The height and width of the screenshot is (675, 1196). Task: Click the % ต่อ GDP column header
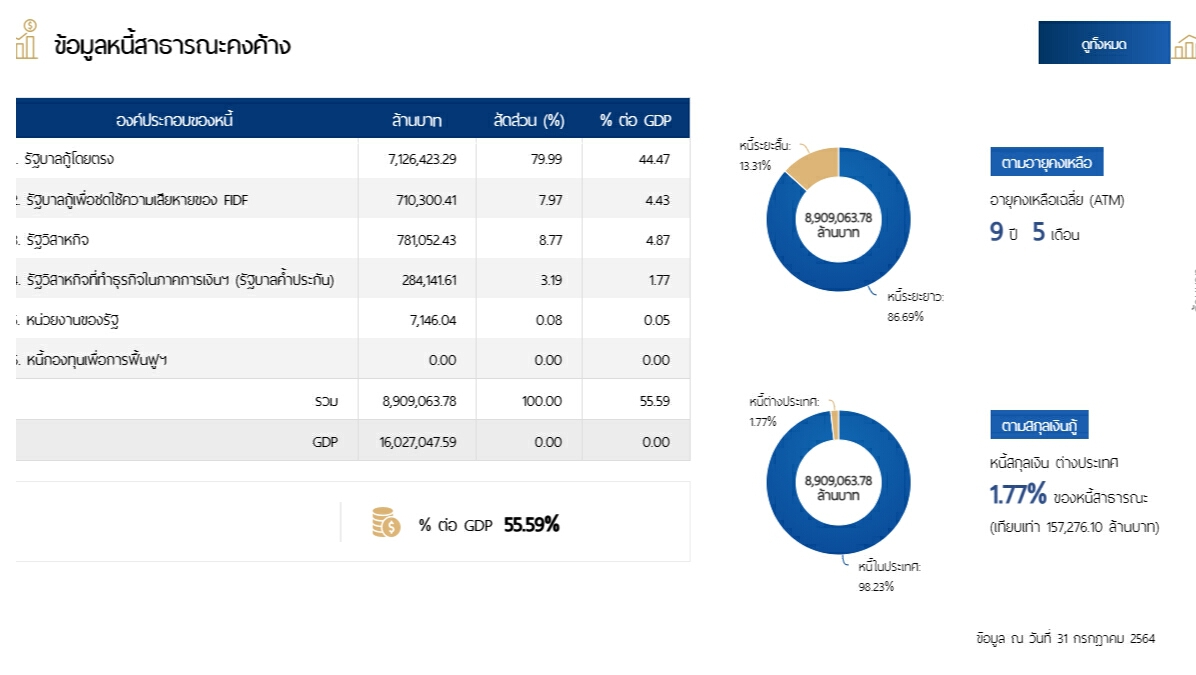pyautogui.click(x=635, y=120)
